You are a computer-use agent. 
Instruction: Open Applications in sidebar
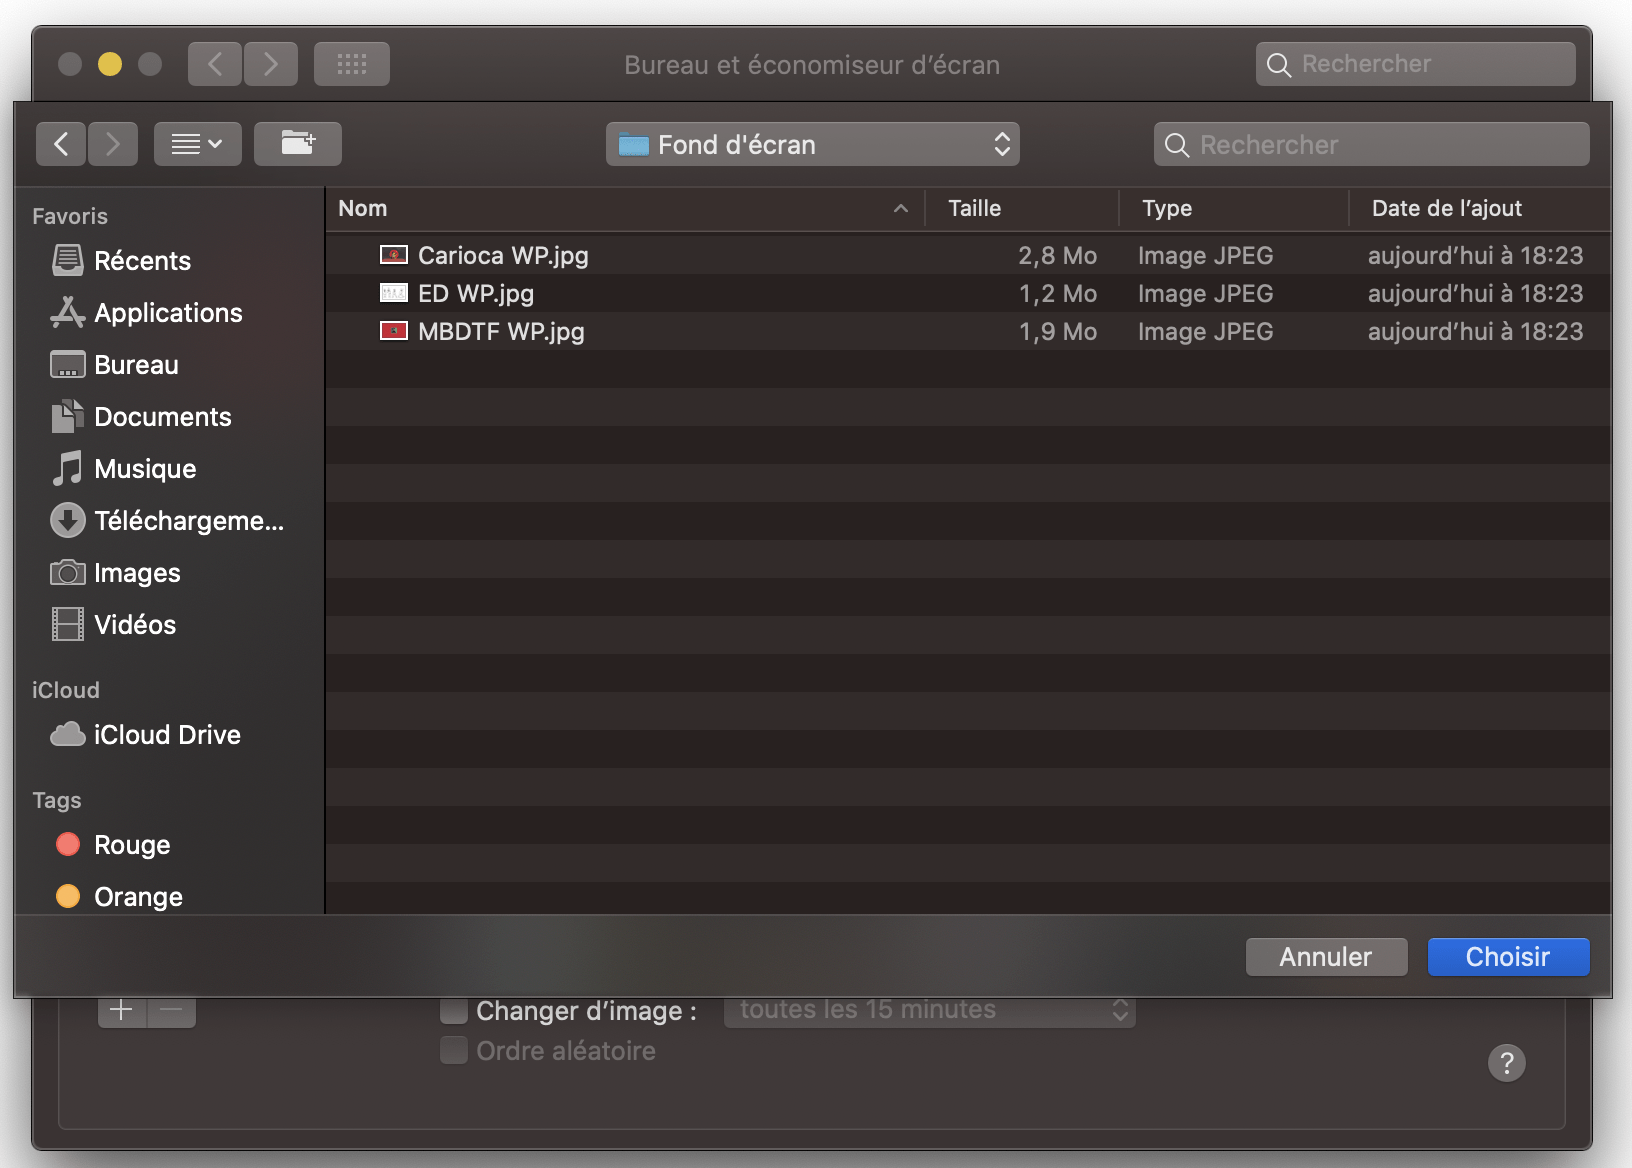(168, 313)
